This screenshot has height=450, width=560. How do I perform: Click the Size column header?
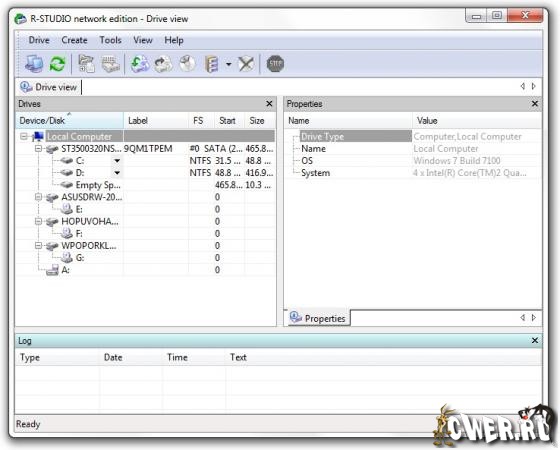pyautogui.click(x=260, y=121)
